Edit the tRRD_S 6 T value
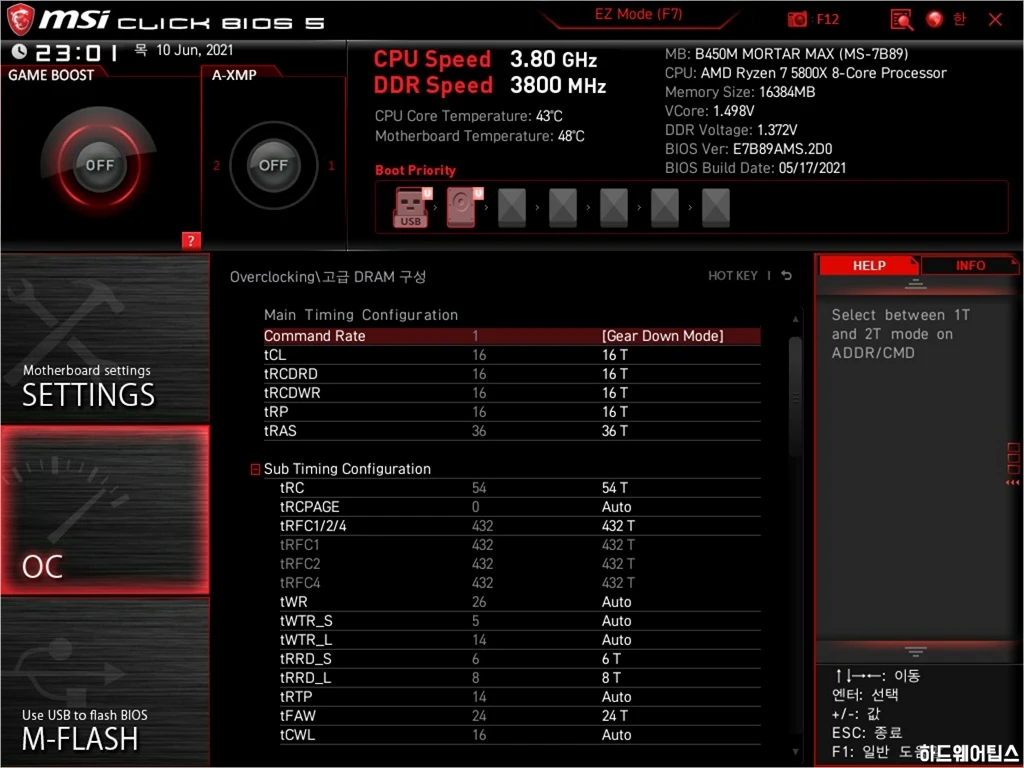Viewport: 1024px width, 768px height. tap(611, 658)
